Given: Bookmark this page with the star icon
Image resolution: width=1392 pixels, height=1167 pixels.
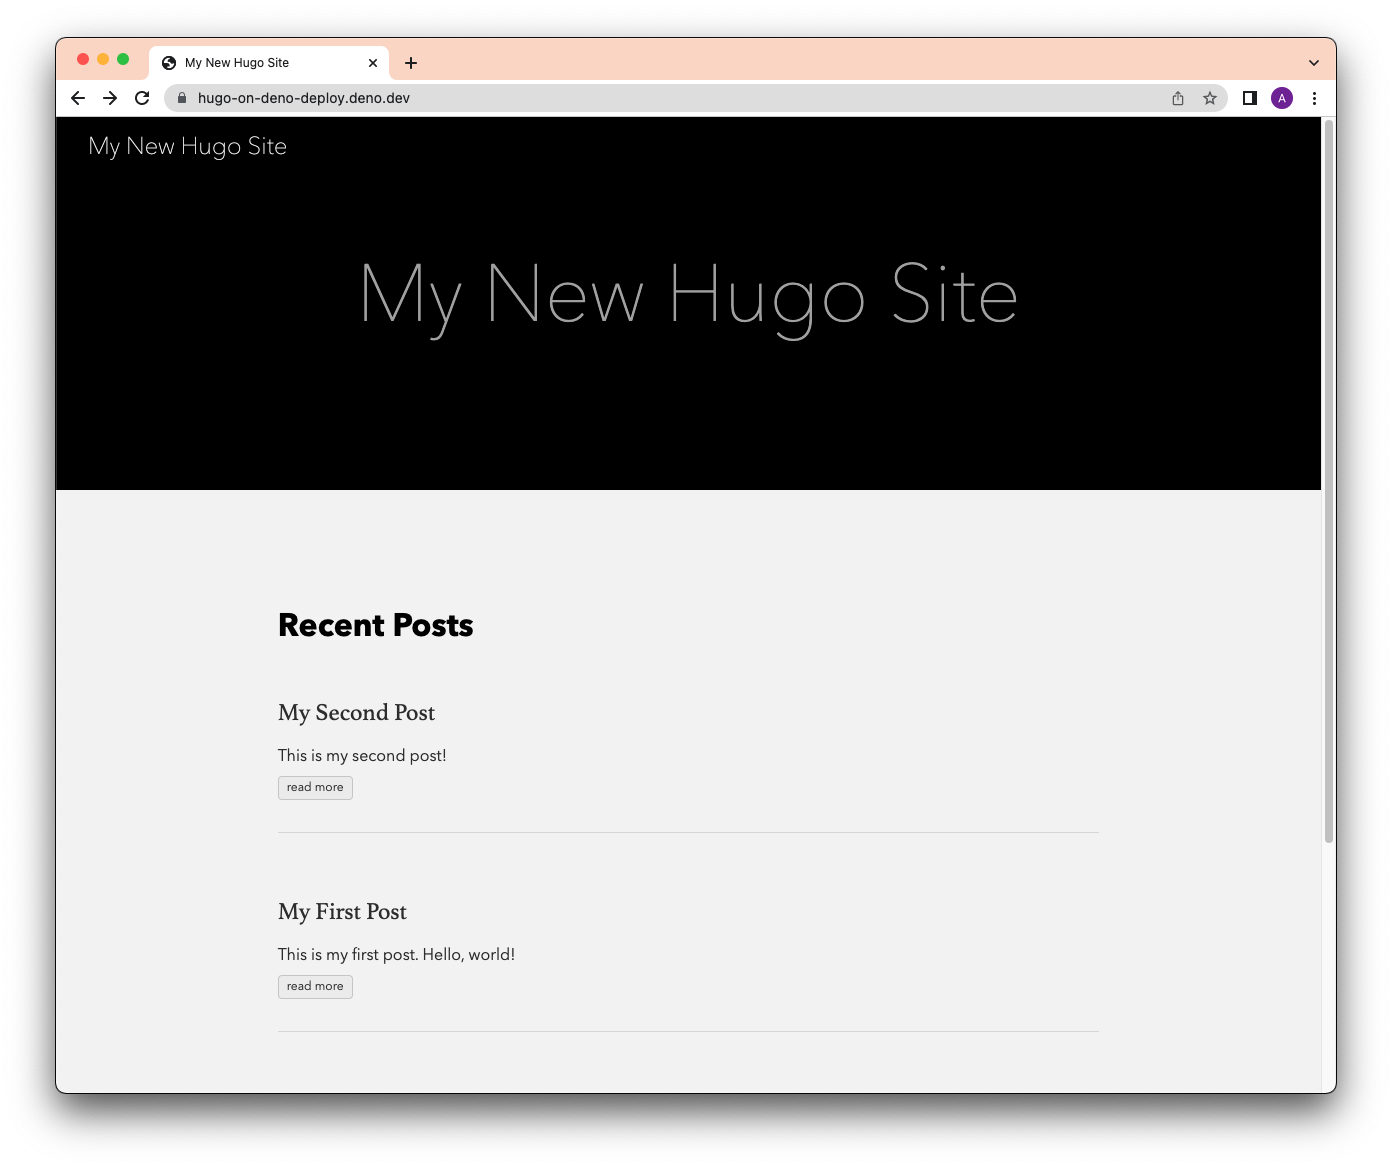Looking at the screenshot, I should [1210, 98].
